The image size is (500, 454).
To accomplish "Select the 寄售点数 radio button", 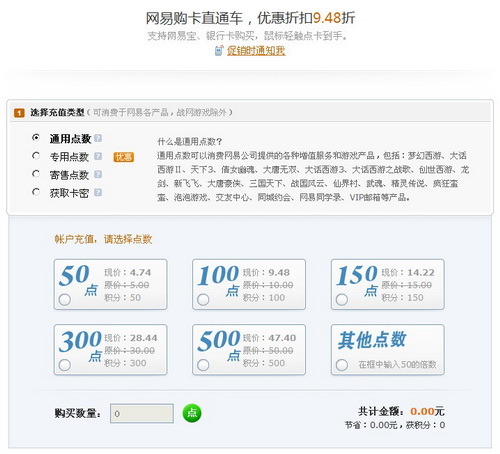I will coord(36,174).
